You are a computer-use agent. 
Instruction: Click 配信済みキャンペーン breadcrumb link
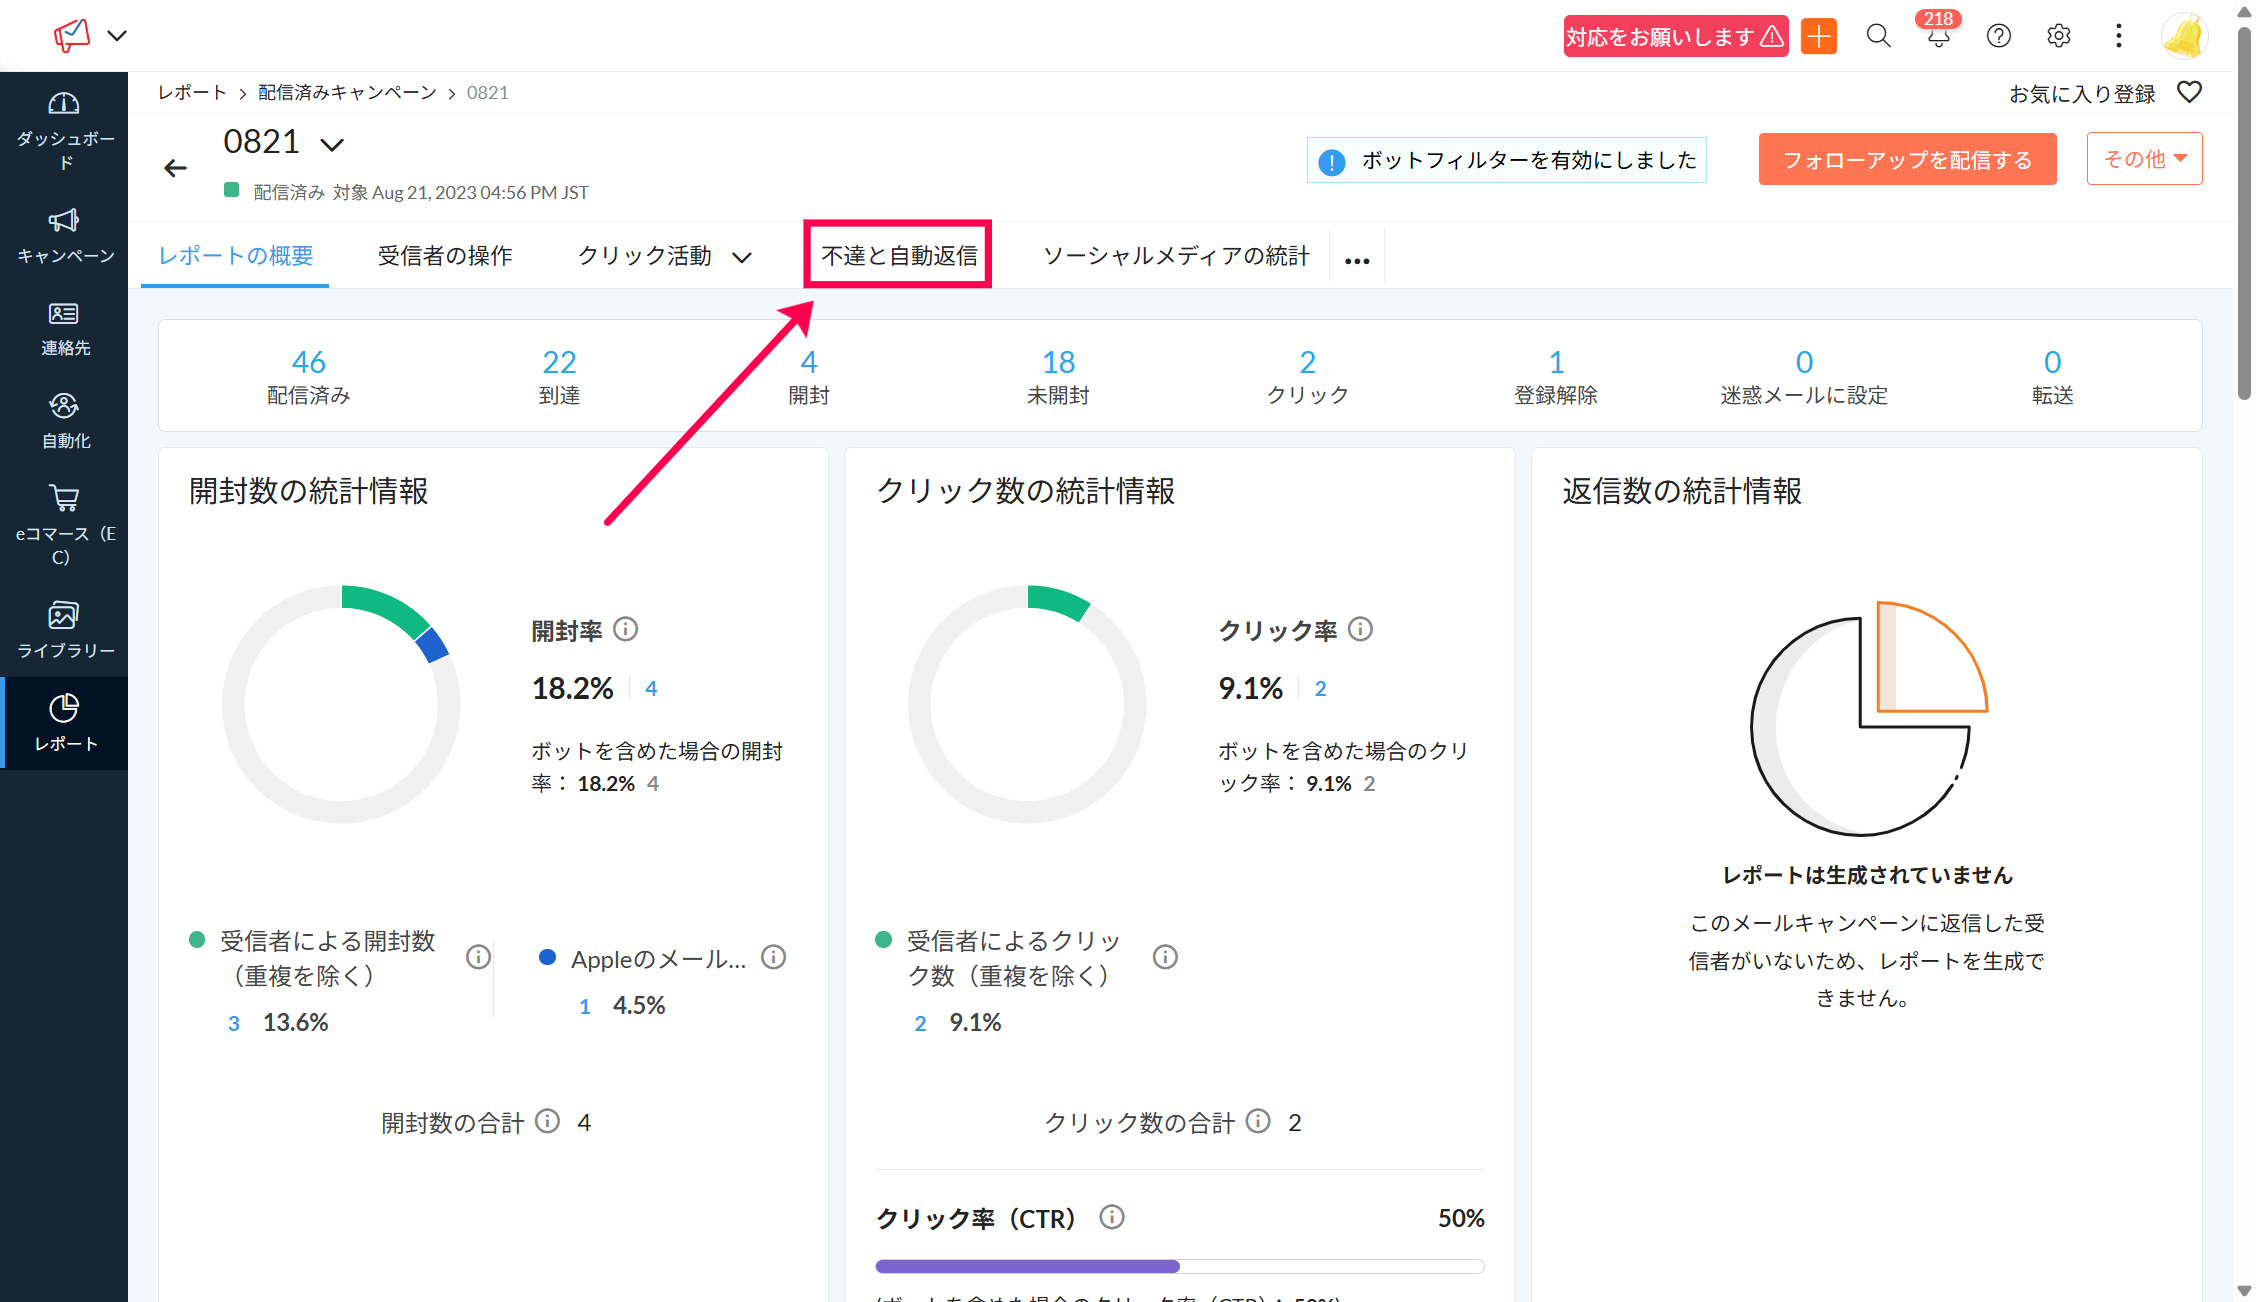pyautogui.click(x=347, y=93)
